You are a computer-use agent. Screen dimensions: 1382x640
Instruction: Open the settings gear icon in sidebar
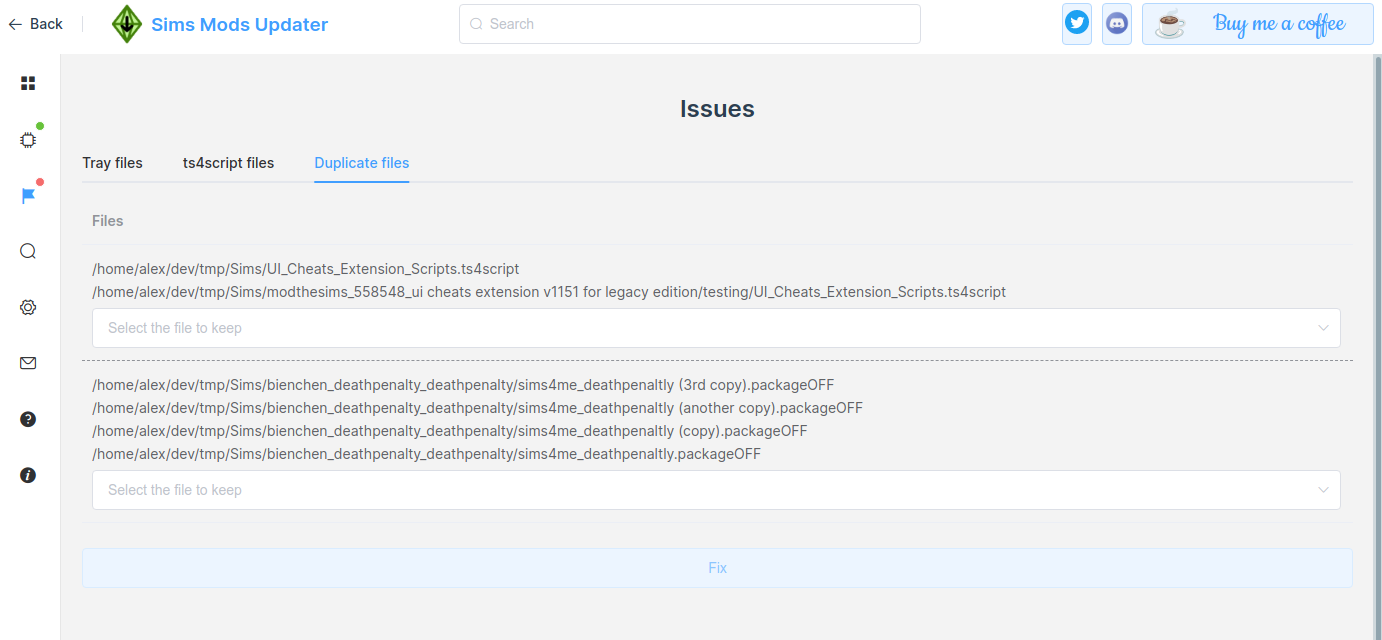pos(28,308)
